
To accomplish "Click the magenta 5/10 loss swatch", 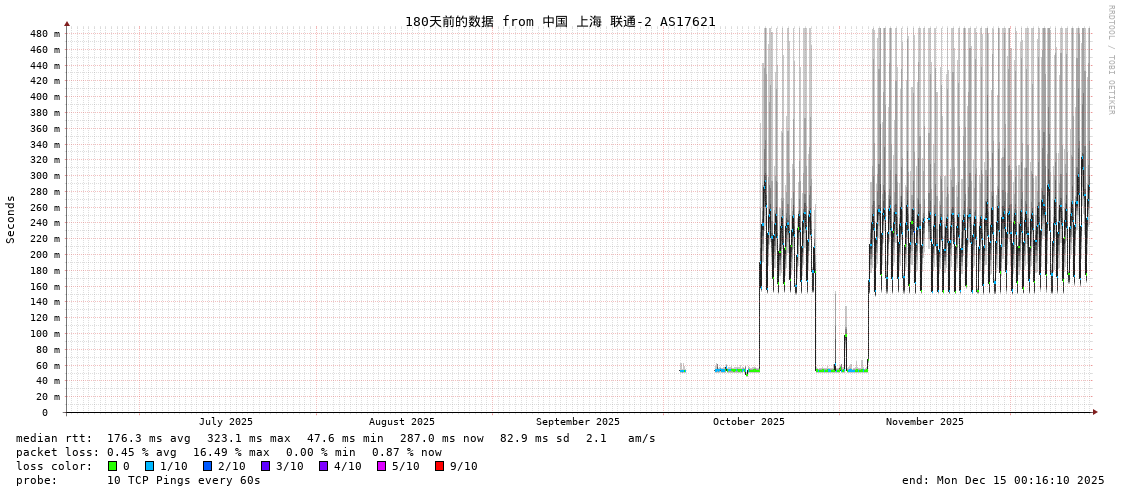I will click(382, 466).
